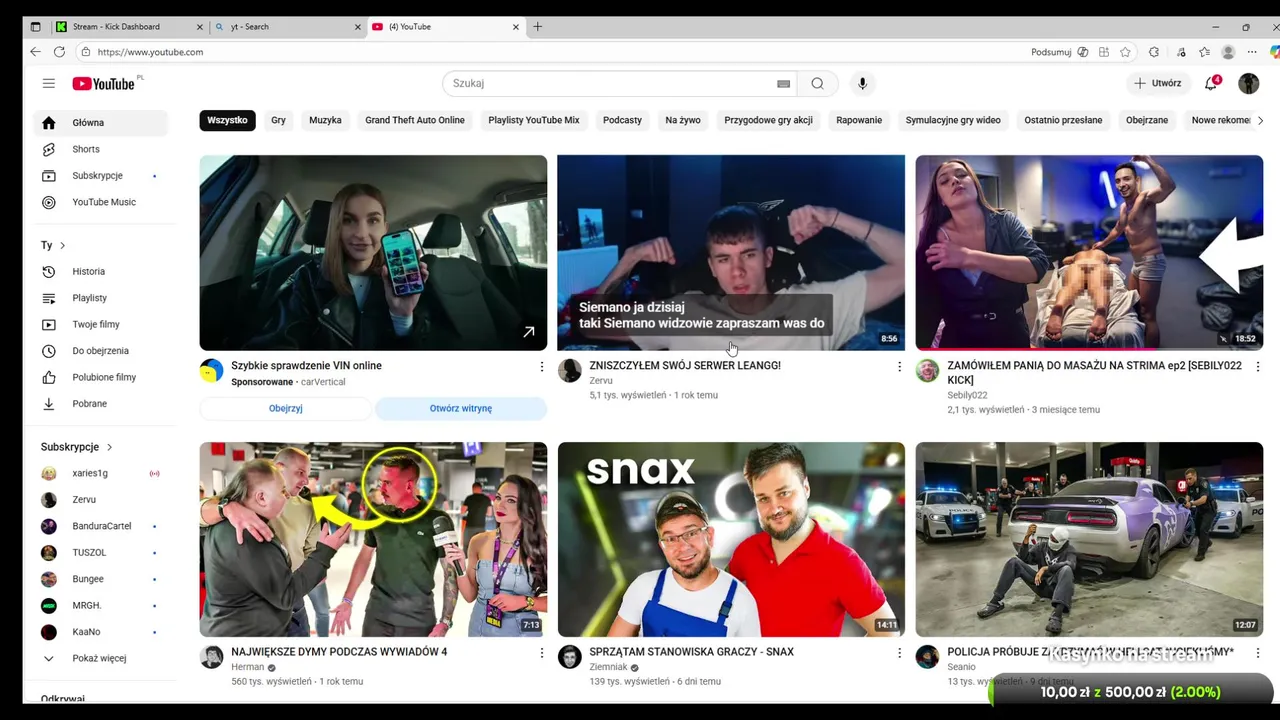Play Szybkie sprawdzenie VIN online thumbnail

(373, 253)
